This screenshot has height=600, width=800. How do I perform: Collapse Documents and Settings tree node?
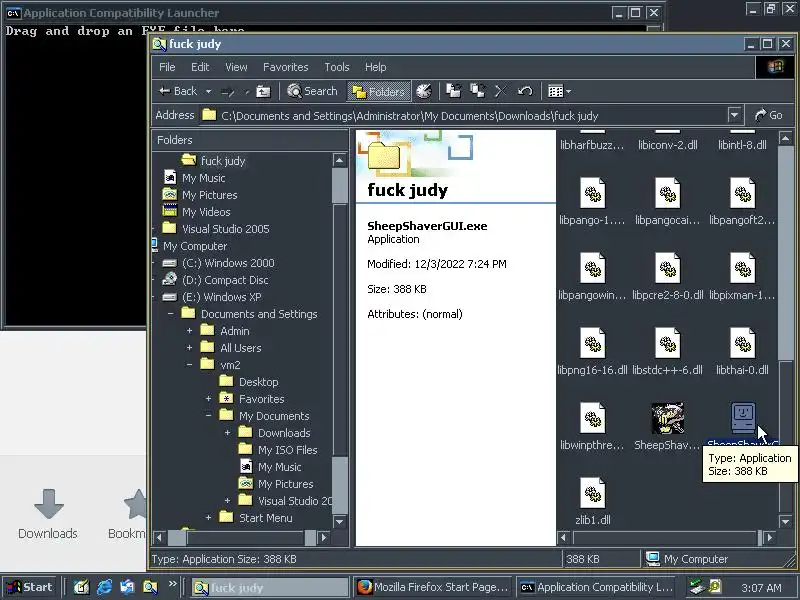[x=170, y=314]
